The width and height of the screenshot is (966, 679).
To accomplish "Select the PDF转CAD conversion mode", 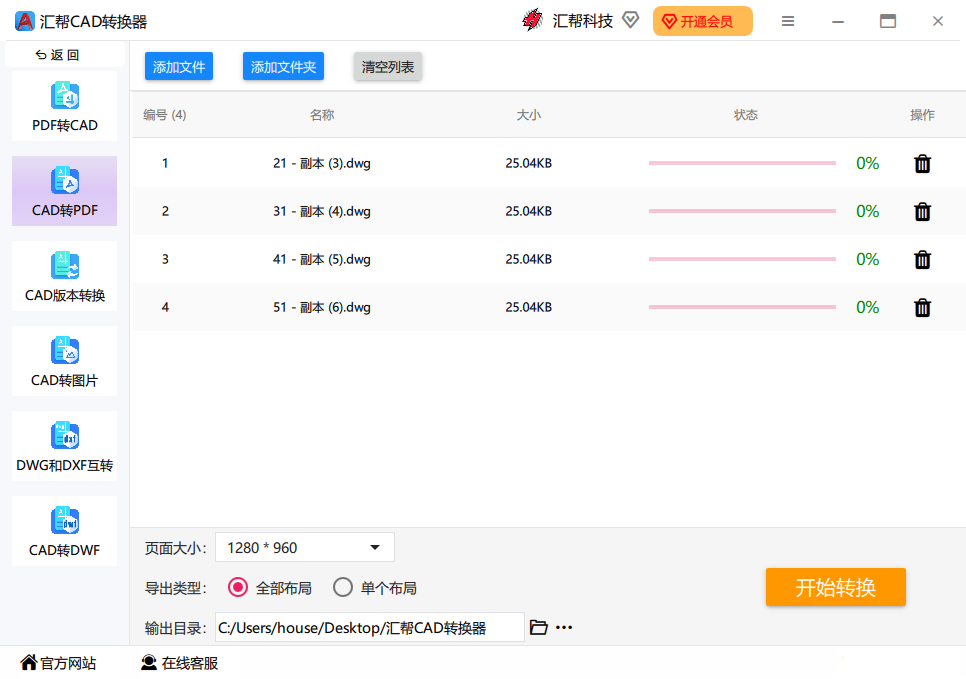I will click(x=64, y=105).
